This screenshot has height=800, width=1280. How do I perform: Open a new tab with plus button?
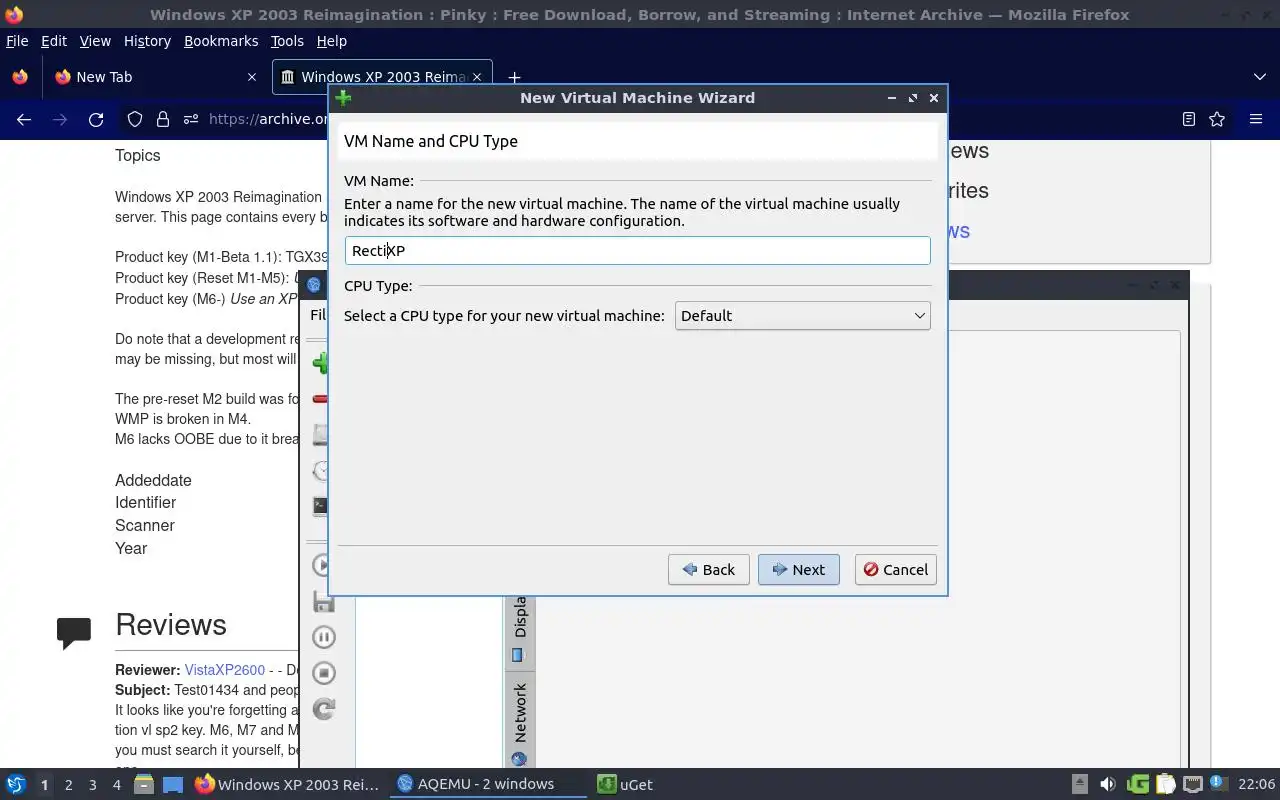514,77
